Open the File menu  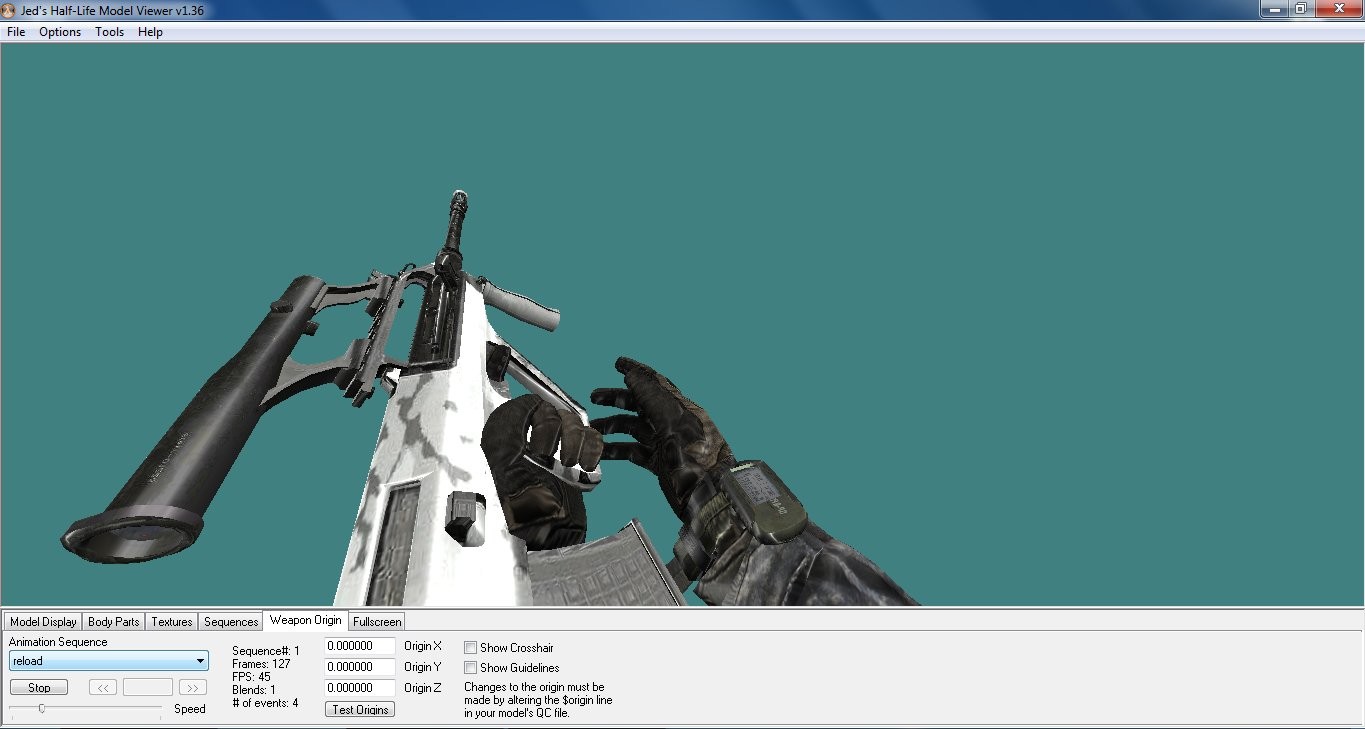click(x=15, y=32)
